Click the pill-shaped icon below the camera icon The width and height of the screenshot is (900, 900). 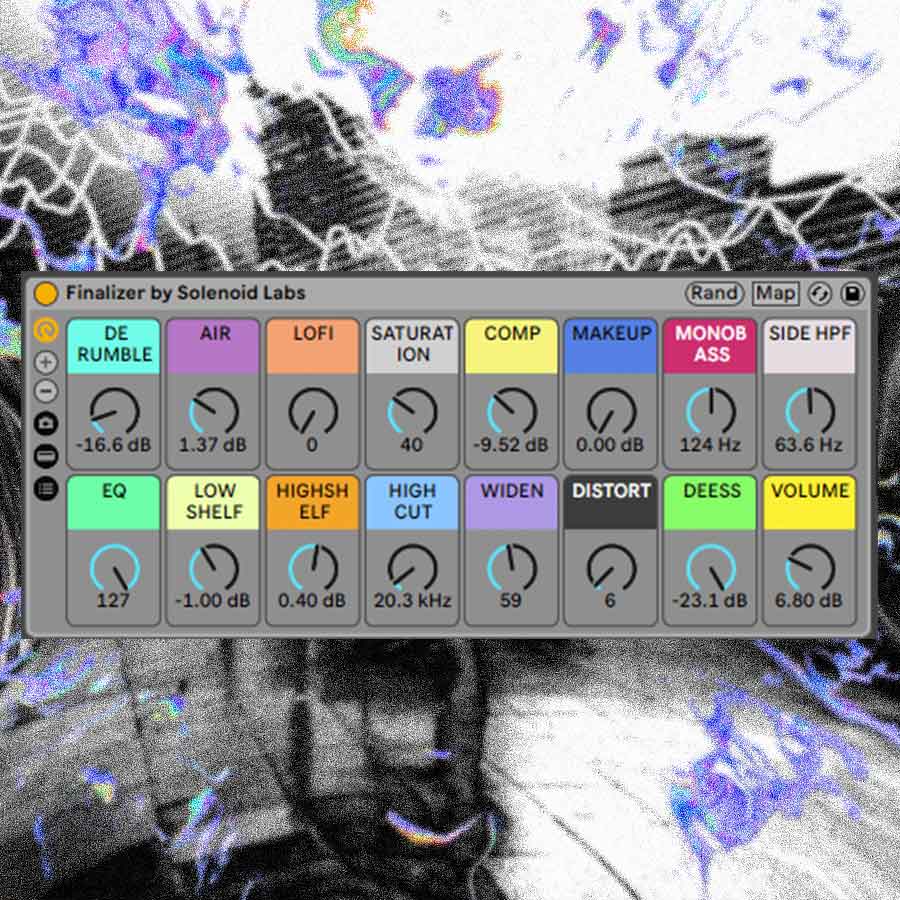point(45,453)
